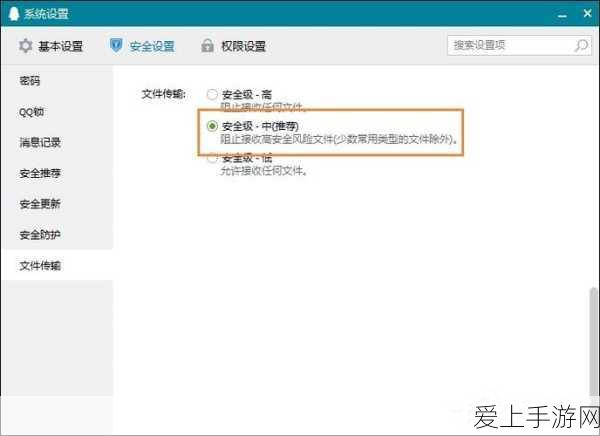Select QQ锁 in the sidebar
The image size is (600, 436).
57,112
